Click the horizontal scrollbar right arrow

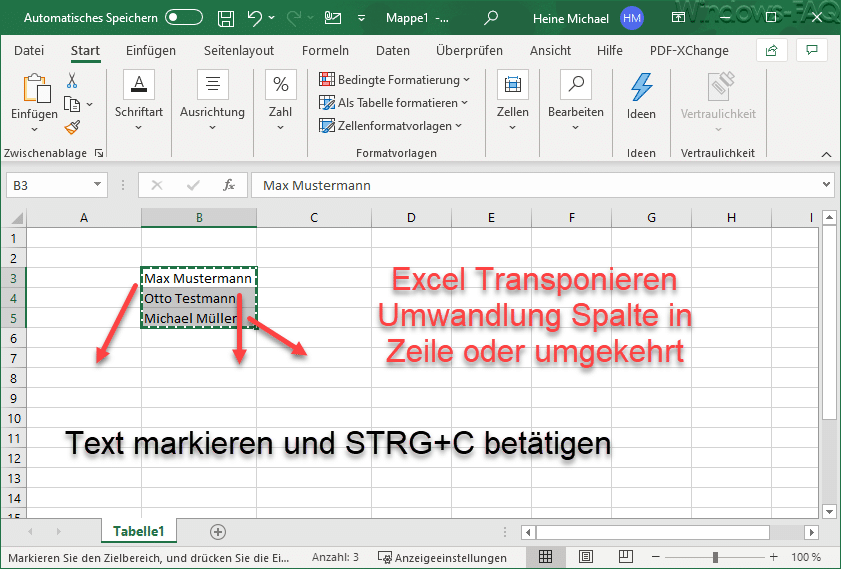coord(812,532)
